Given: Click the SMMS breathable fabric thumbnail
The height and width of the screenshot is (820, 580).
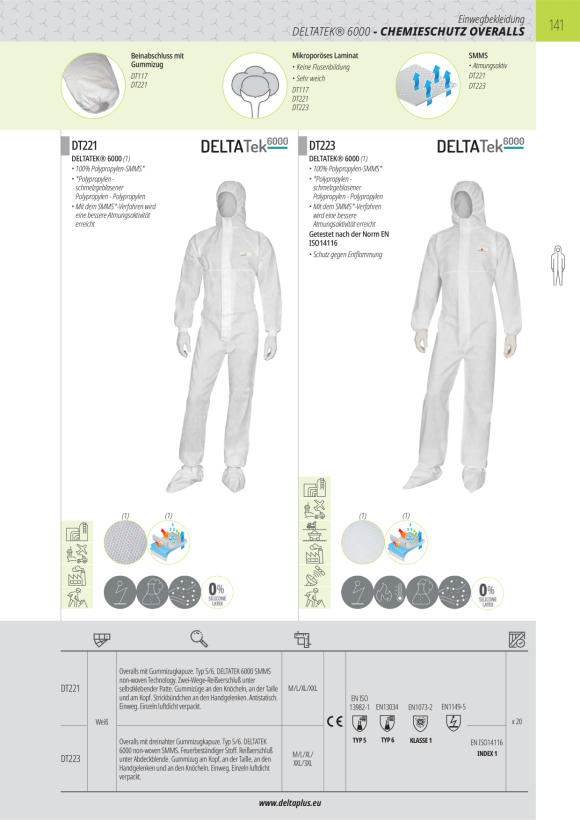Looking at the screenshot, I should tap(428, 85).
